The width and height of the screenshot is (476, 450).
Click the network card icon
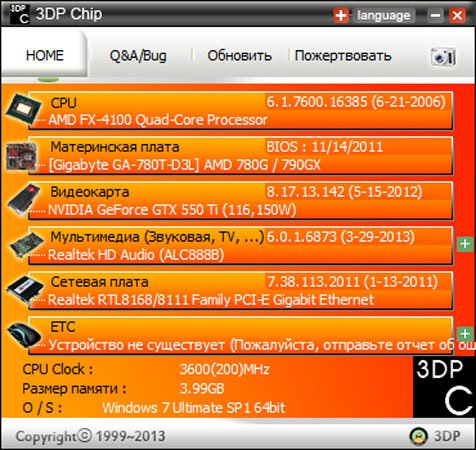click(x=25, y=291)
